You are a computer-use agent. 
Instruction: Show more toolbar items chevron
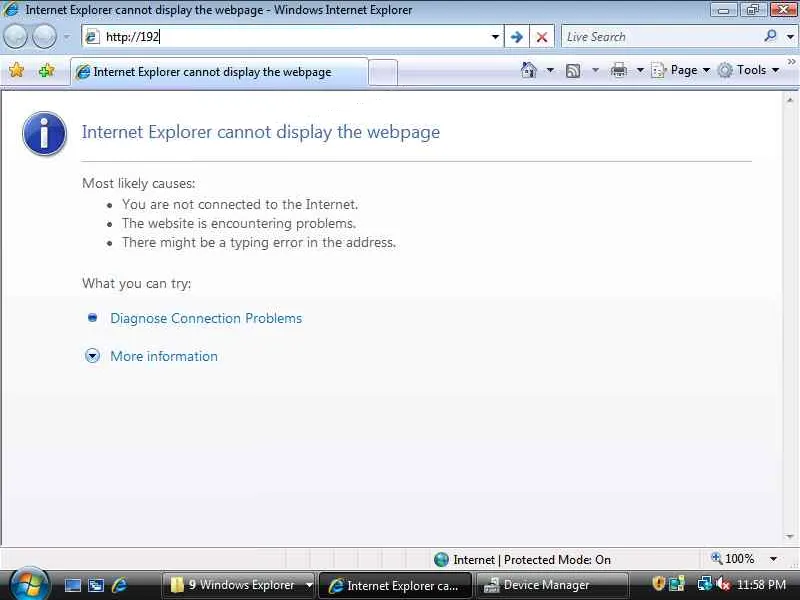[791, 62]
